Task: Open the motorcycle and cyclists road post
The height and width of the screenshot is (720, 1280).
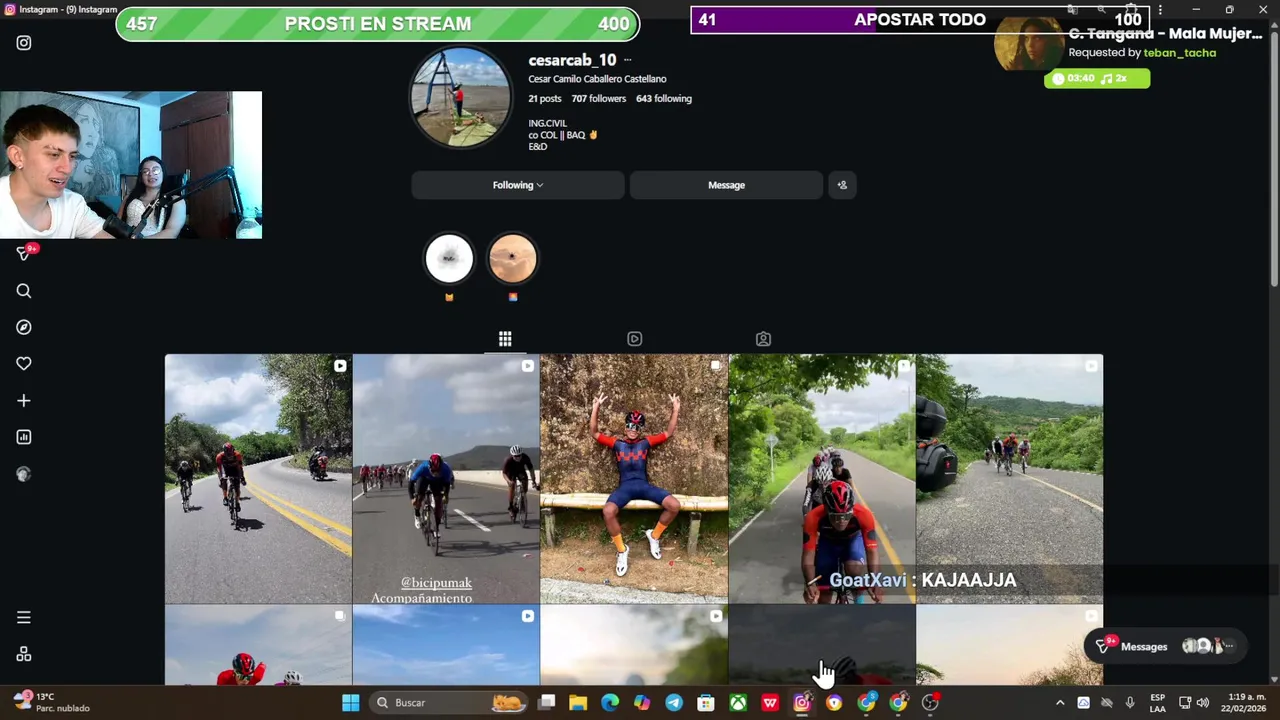Action: pos(1010,479)
